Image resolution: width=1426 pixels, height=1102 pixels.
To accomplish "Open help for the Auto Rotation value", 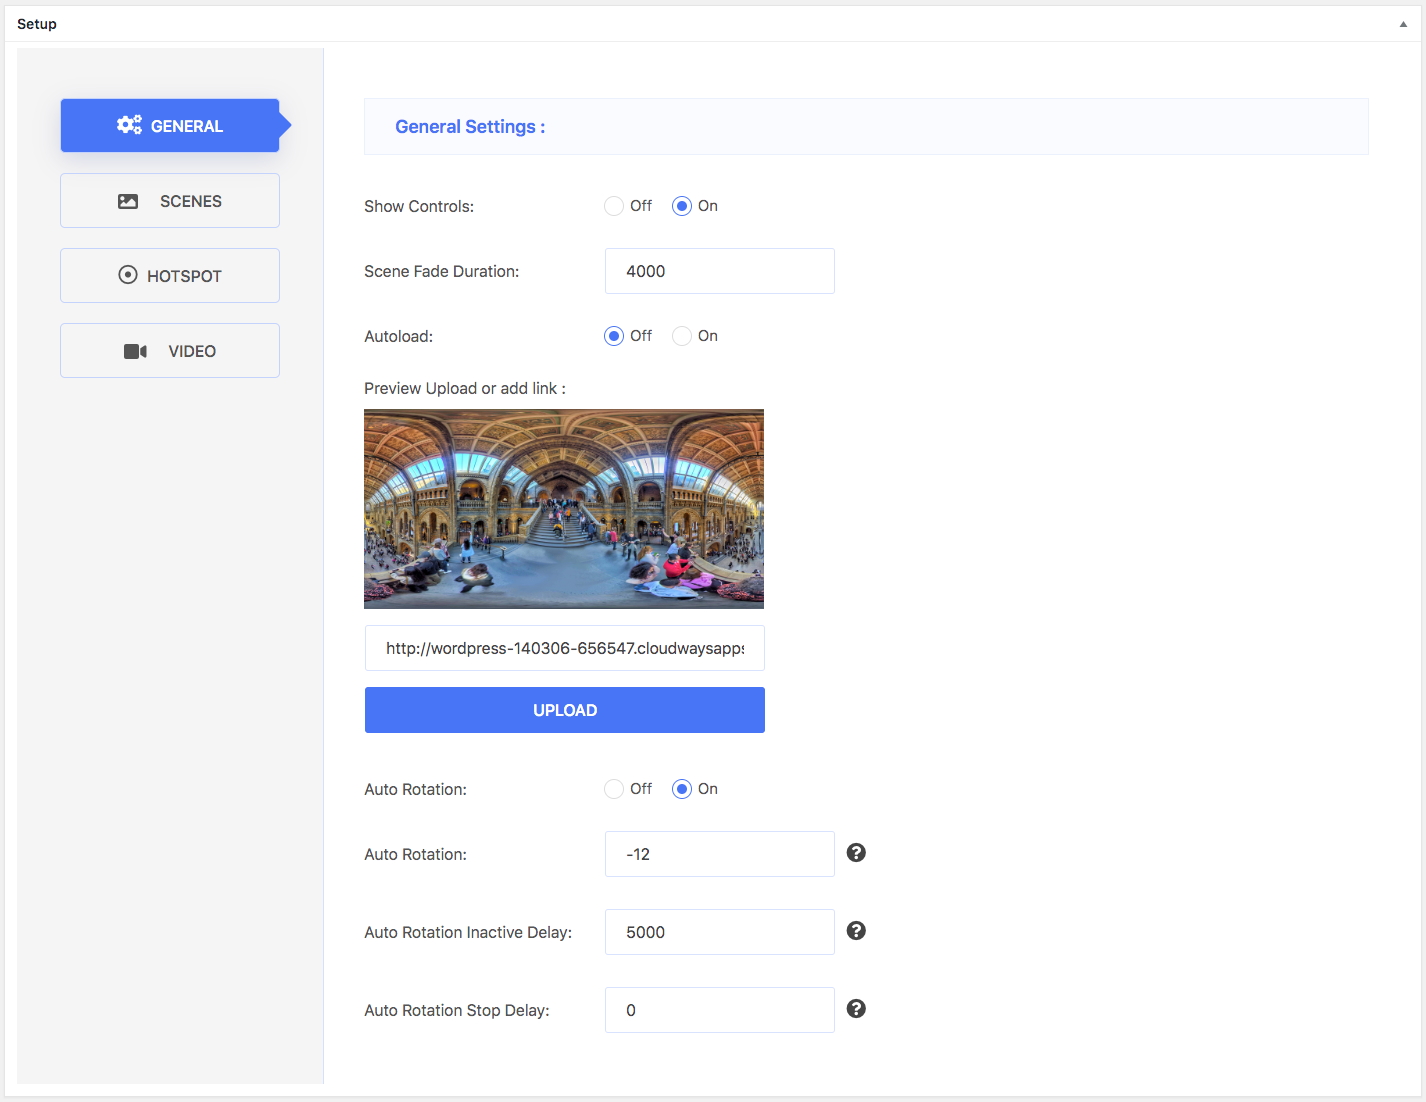I will point(856,853).
